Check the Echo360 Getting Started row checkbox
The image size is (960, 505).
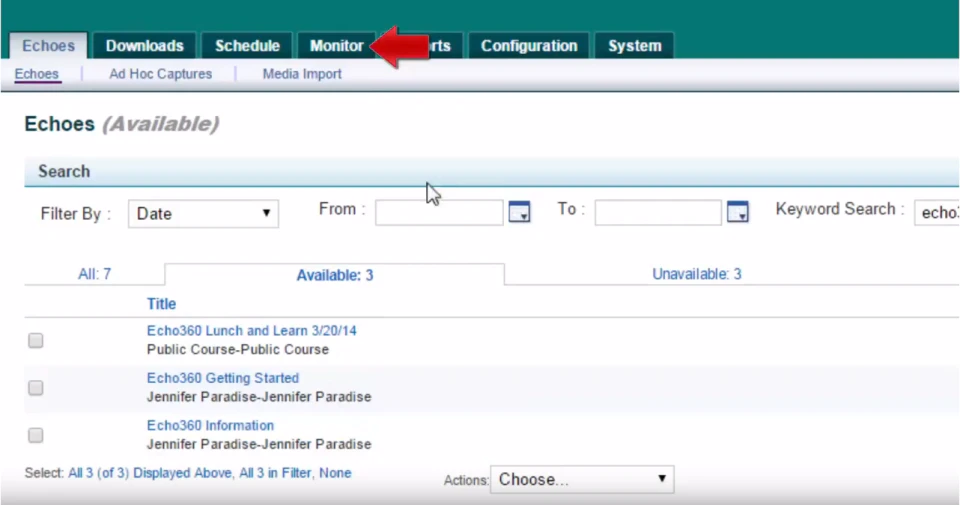point(36,387)
